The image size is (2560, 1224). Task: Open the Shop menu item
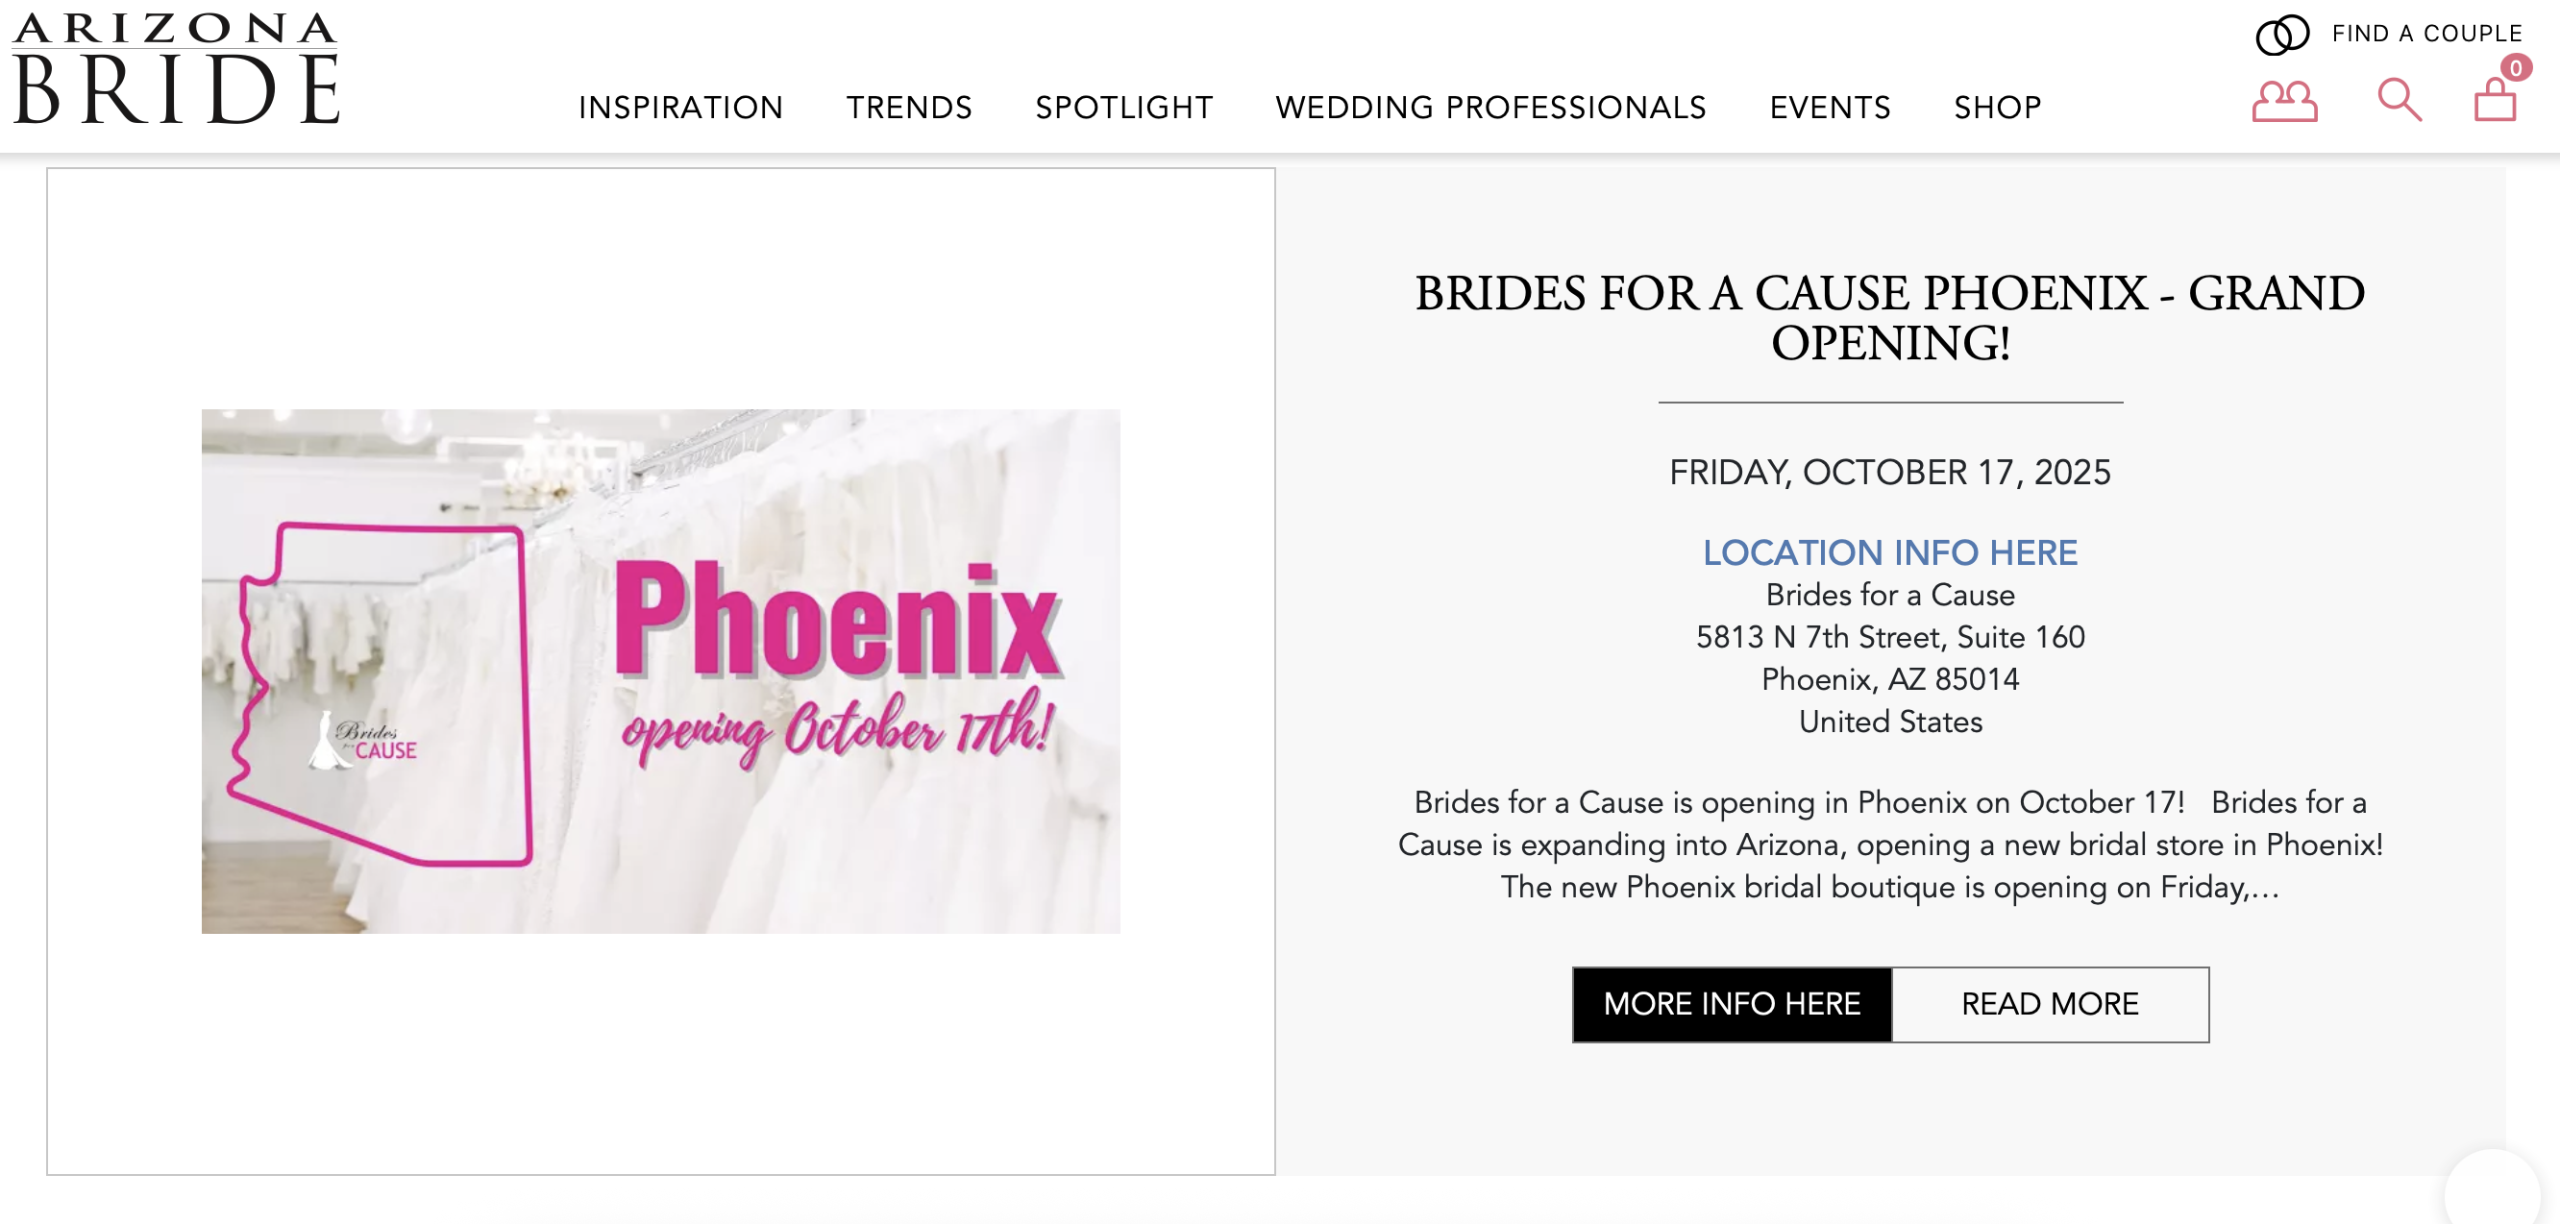coord(1997,107)
